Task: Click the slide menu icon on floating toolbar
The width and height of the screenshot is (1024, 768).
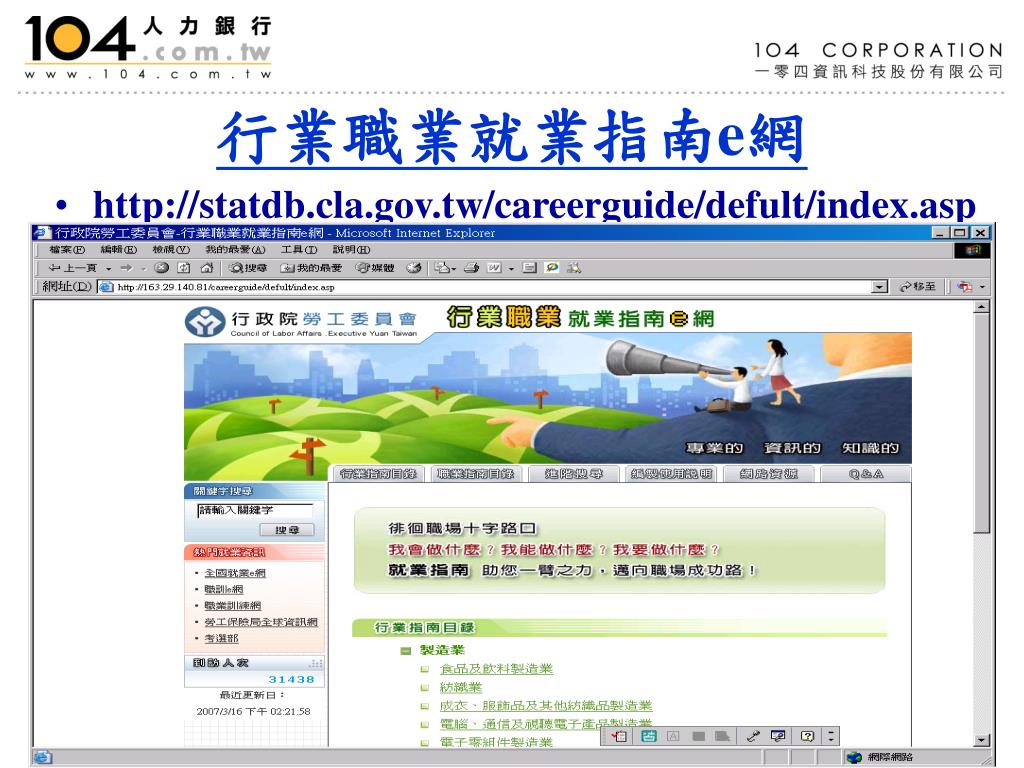Action: (619, 736)
